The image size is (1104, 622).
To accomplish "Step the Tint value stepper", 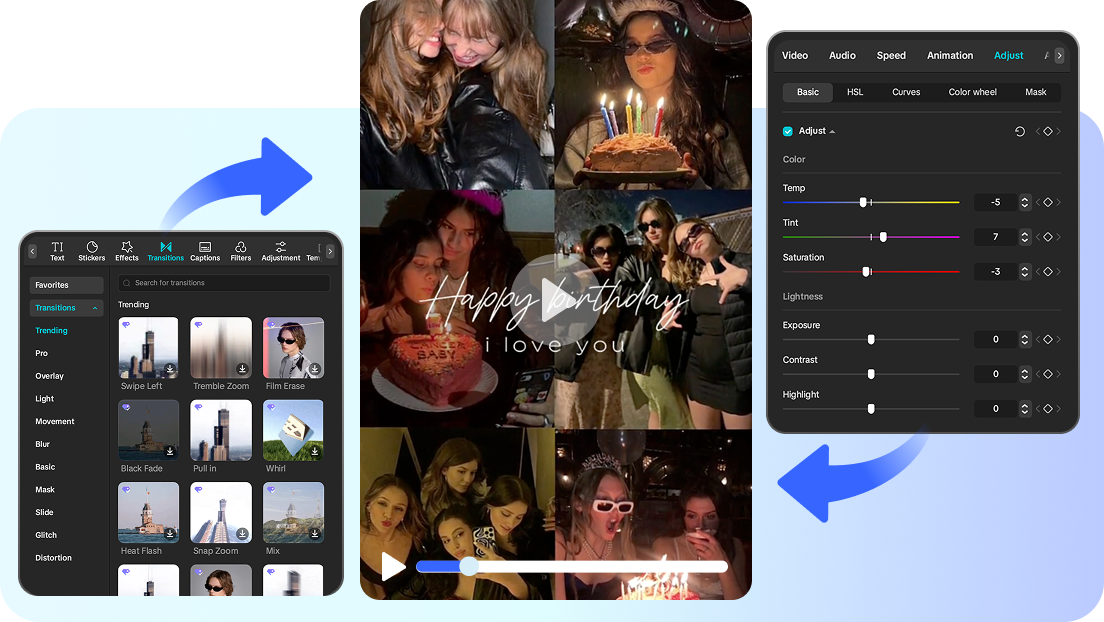I will 1024,237.
